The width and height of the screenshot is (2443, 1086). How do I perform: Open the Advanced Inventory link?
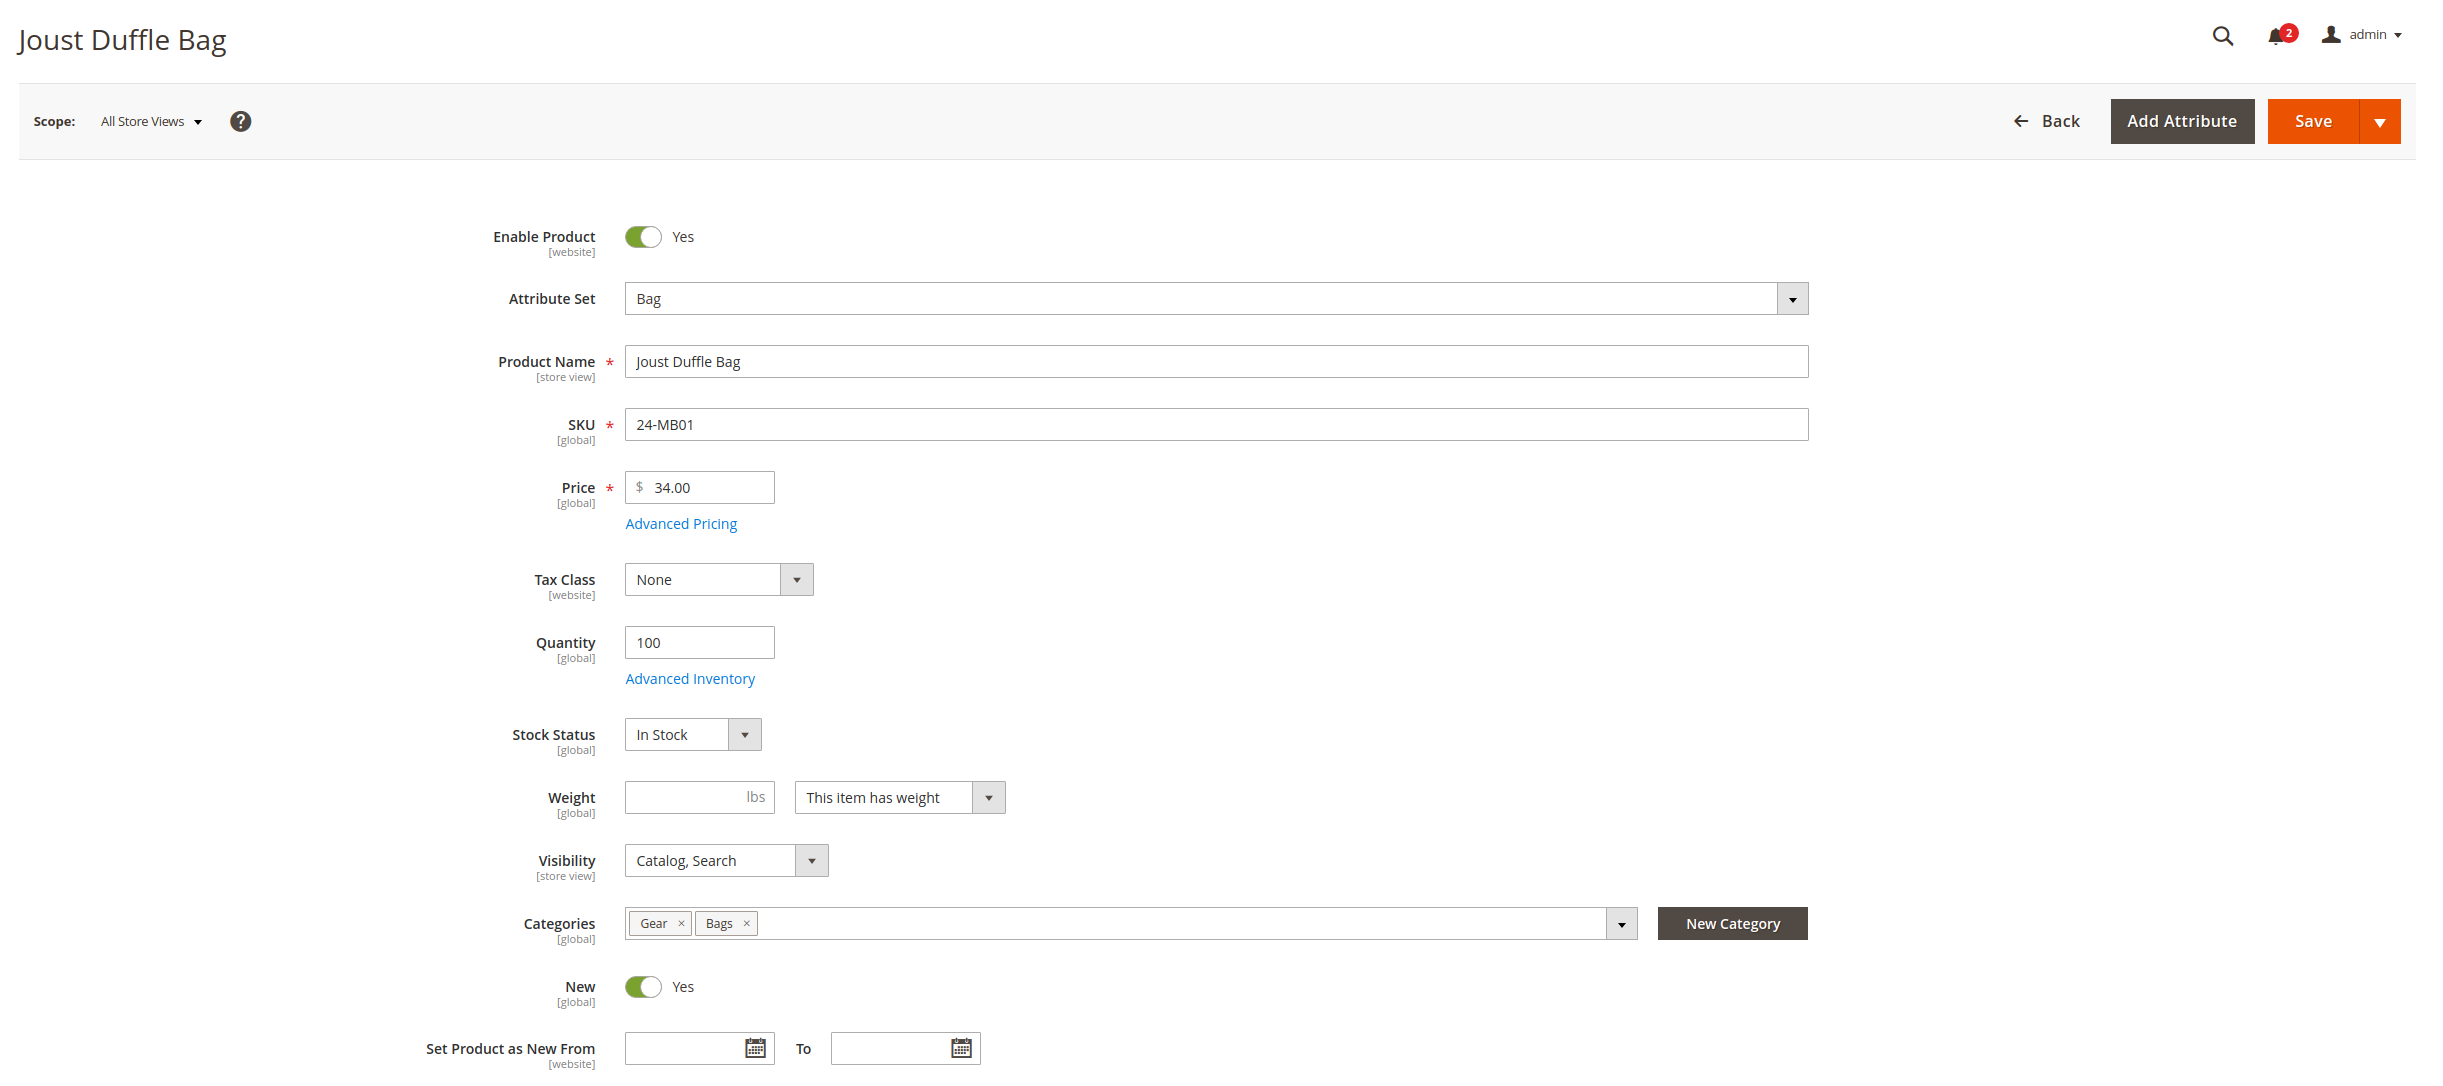tap(690, 679)
